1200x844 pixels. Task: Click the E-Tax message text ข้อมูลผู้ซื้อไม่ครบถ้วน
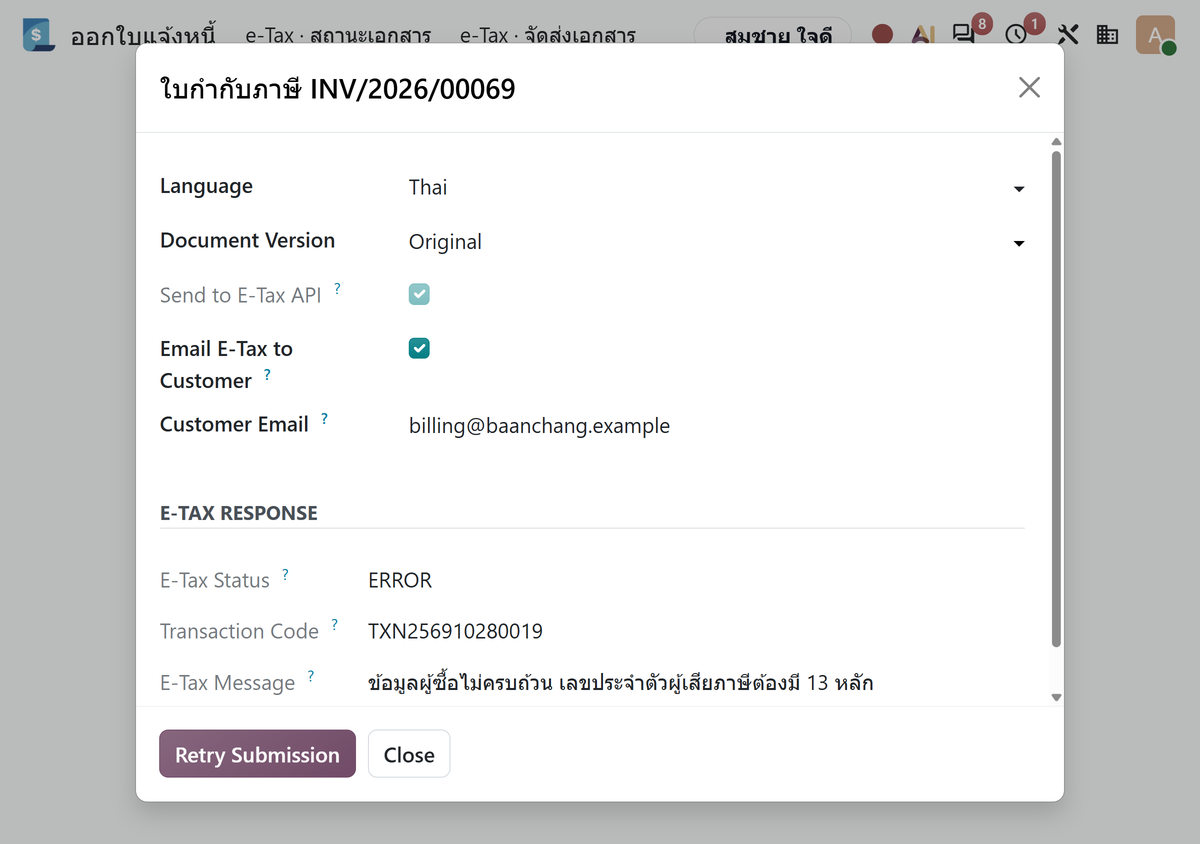click(459, 684)
